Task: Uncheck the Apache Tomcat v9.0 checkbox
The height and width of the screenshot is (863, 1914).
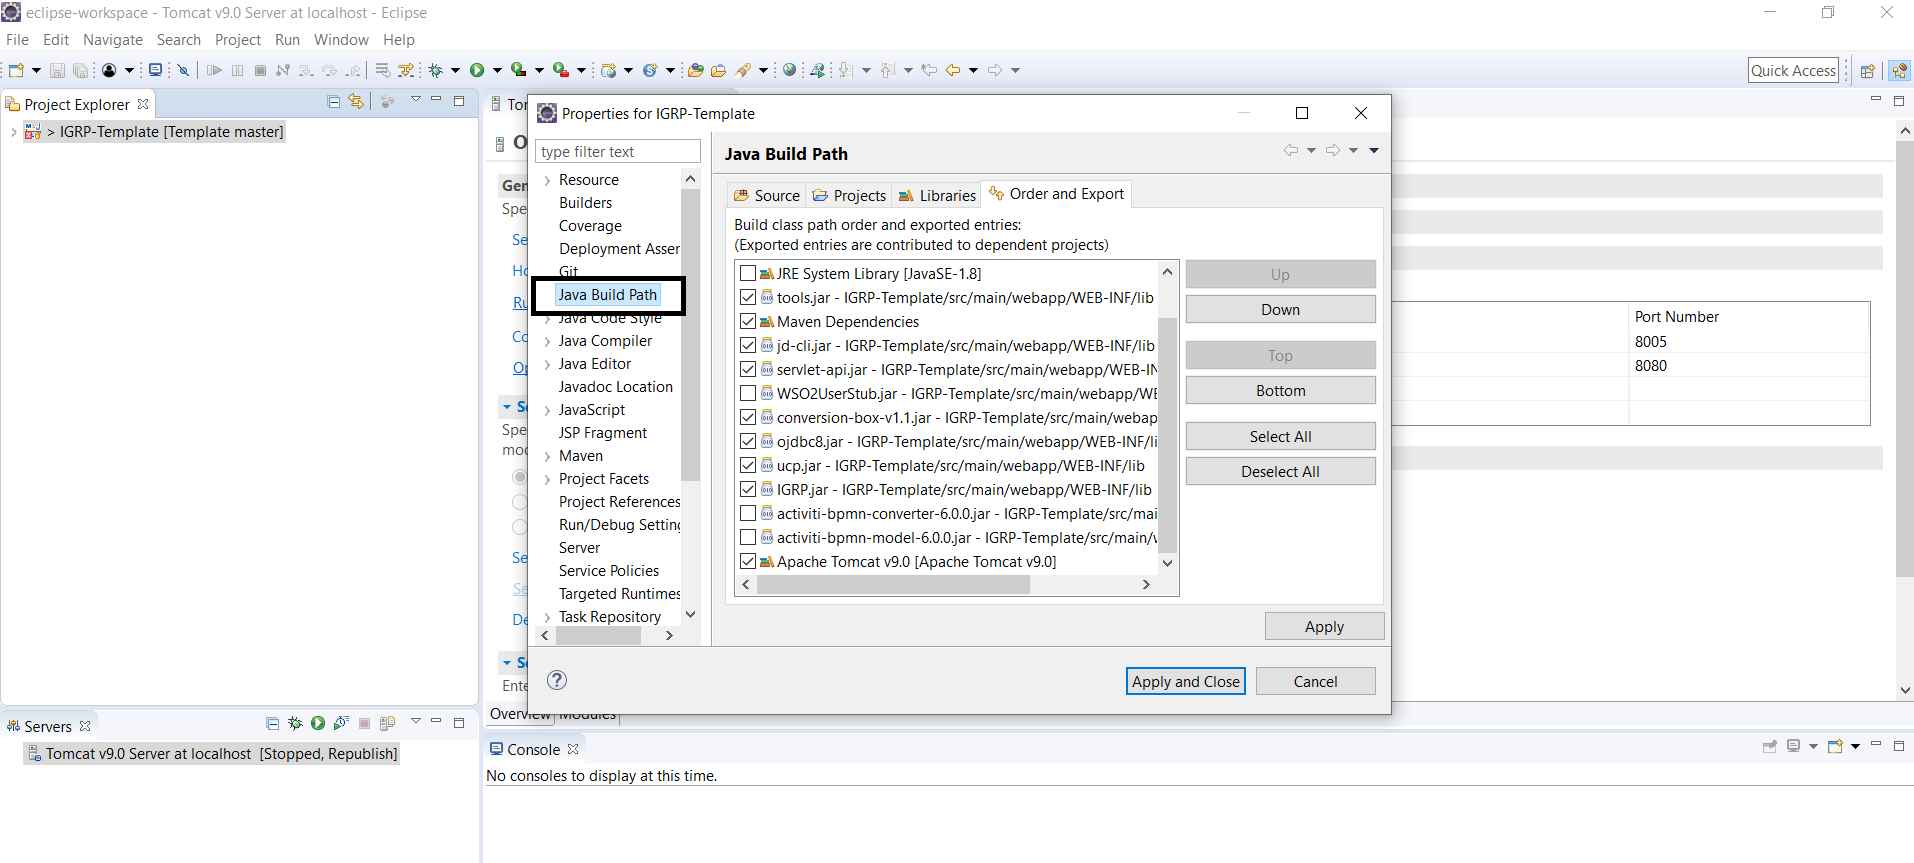Action: pos(748,561)
